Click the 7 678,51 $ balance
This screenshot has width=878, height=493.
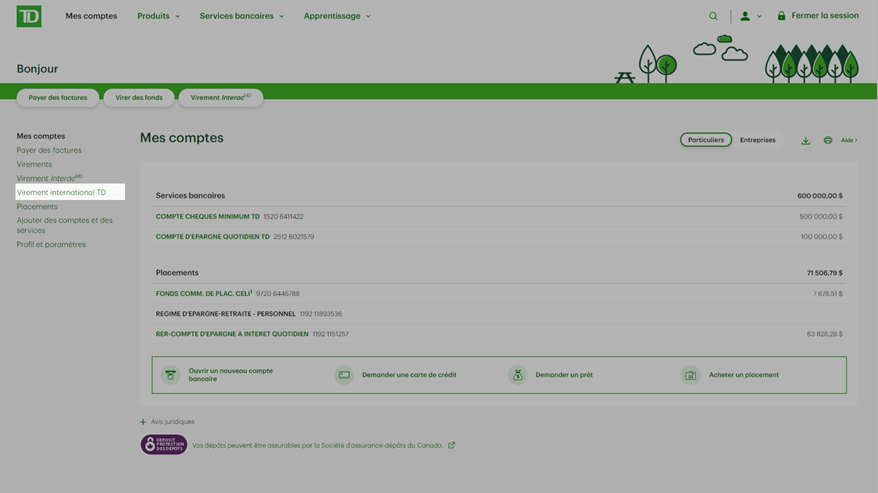point(828,294)
